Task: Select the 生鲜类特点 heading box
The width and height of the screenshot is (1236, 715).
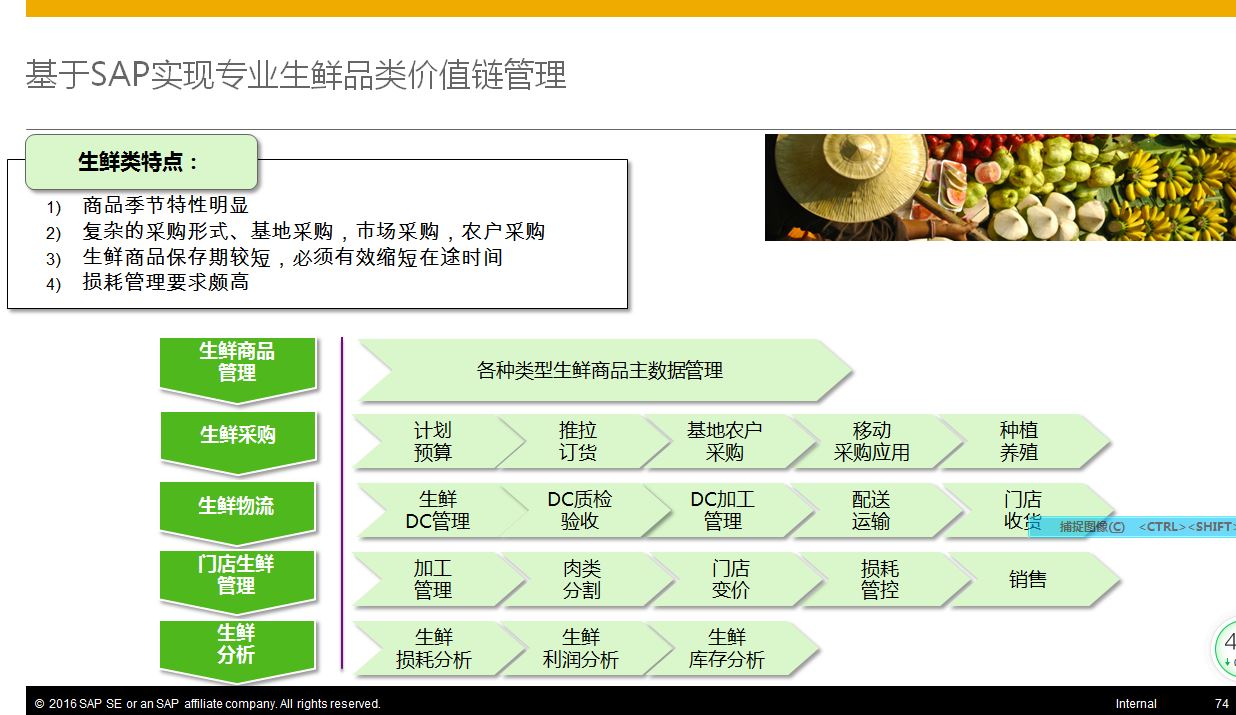Action: click(141, 162)
